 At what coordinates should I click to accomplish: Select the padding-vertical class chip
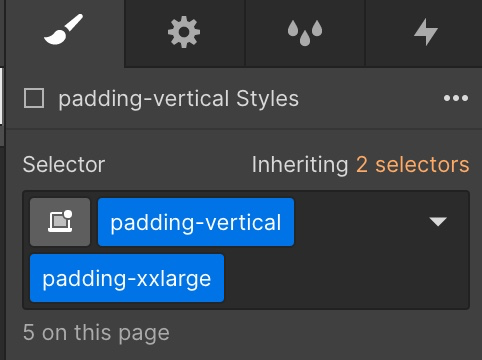pyautogui.click(x=196, y=222)
